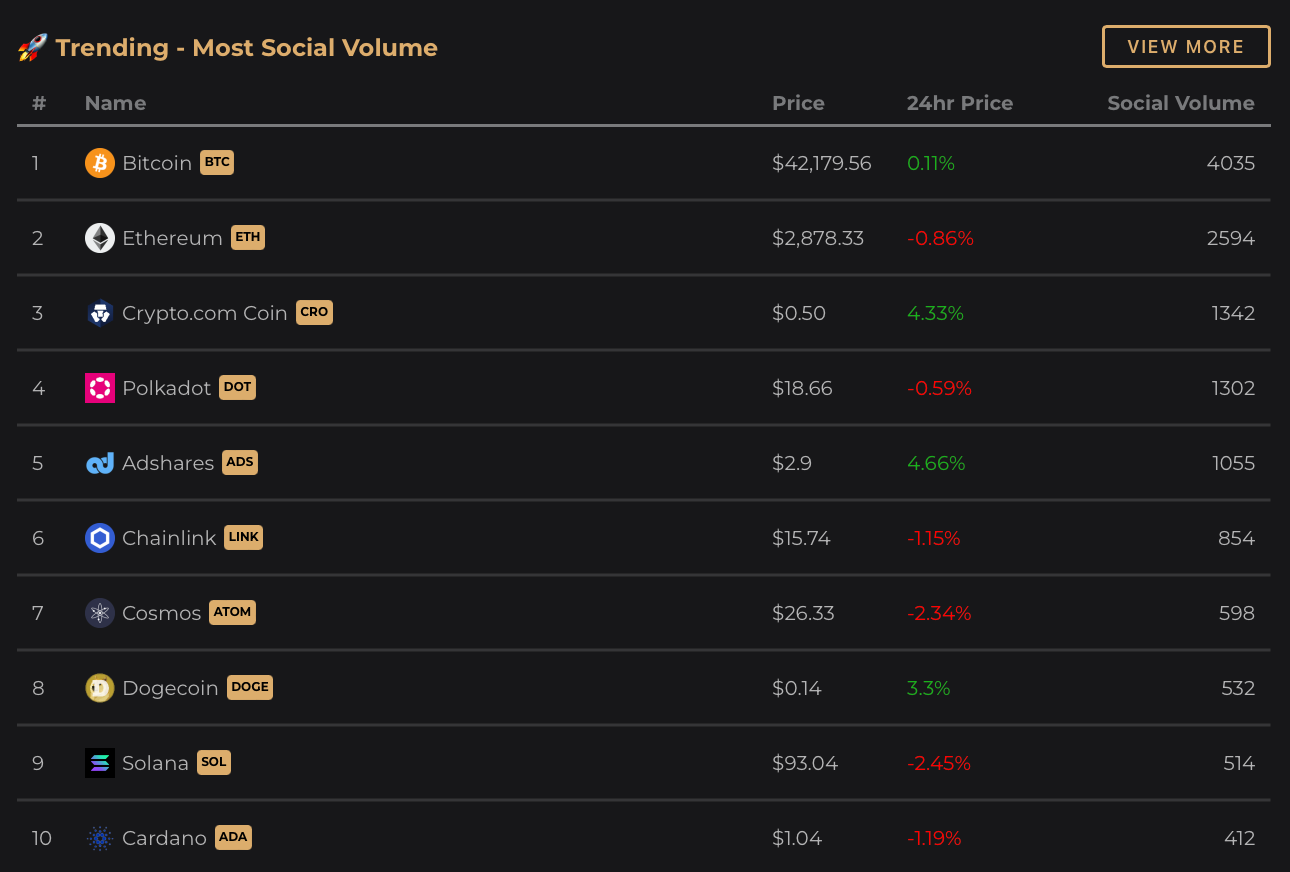Open the Ethereum coin link
1290x872 pixels.
(172, 238)
